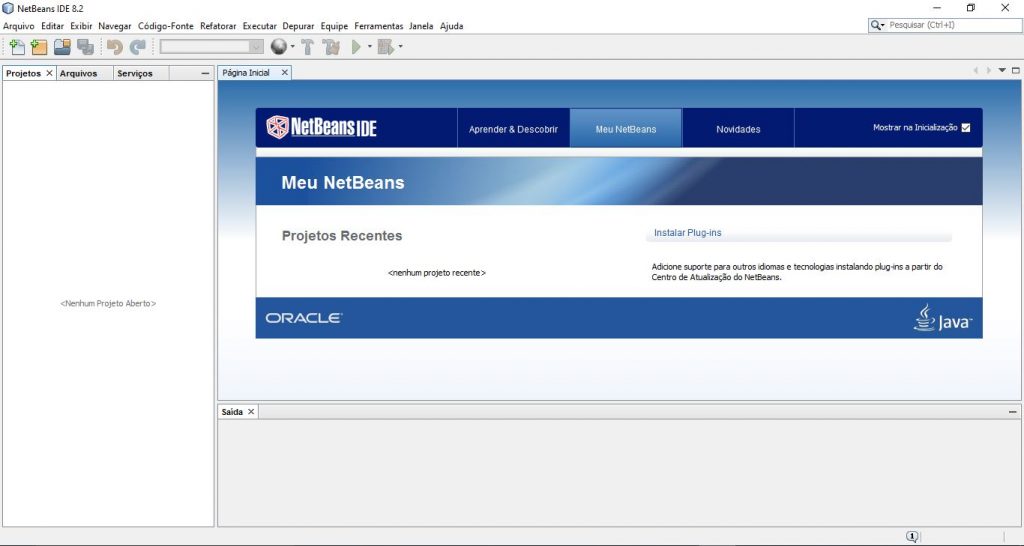
Task: Click the Pesquisar search field
Action: tap(953, 25)
